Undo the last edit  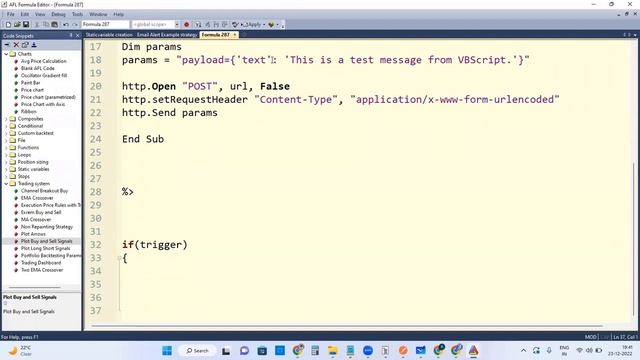tap(66, 25)
